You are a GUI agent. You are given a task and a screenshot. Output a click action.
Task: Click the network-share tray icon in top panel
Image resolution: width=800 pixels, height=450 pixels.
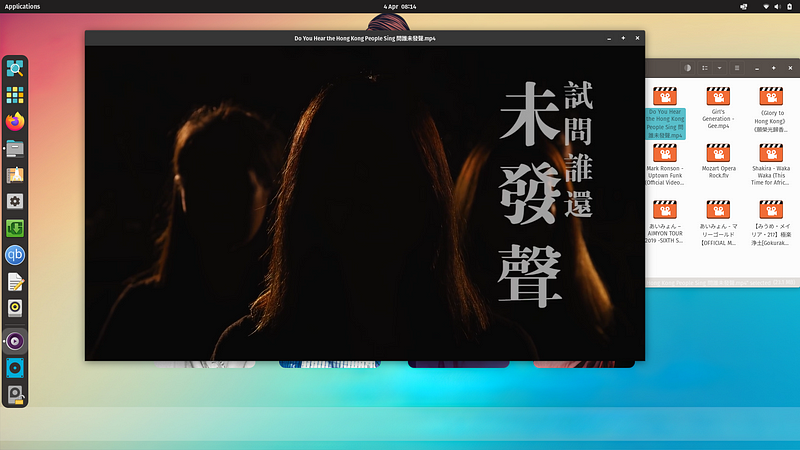tap(743, 7)
